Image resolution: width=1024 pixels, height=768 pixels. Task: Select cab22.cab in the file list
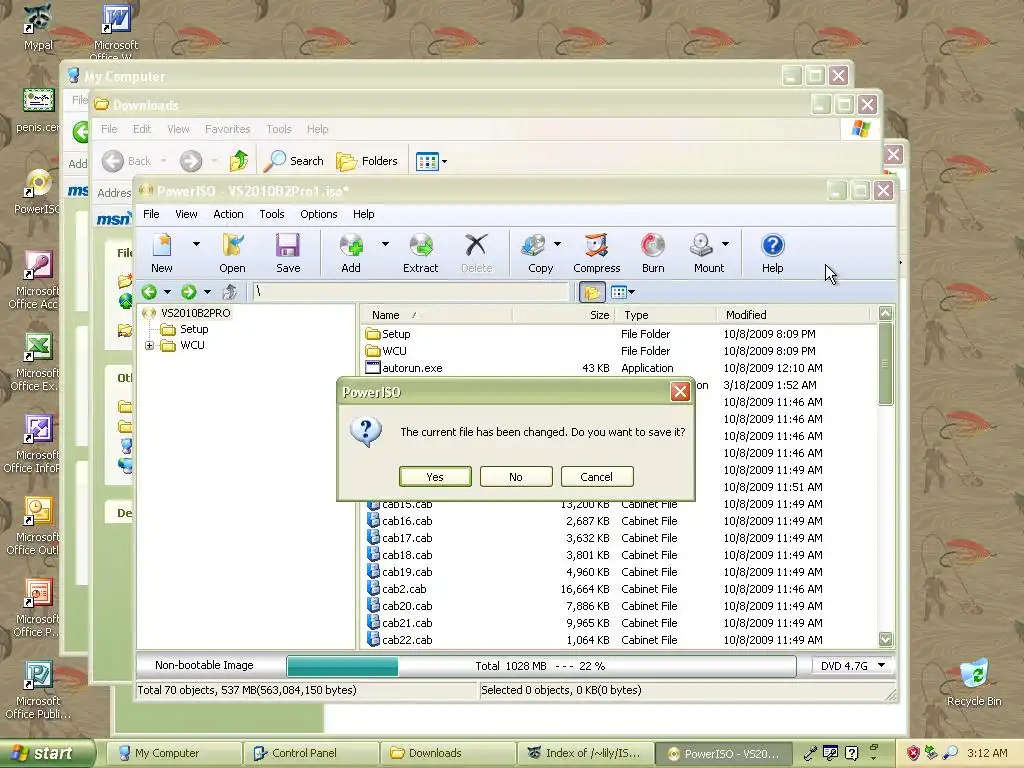click(x=407, y=640)
